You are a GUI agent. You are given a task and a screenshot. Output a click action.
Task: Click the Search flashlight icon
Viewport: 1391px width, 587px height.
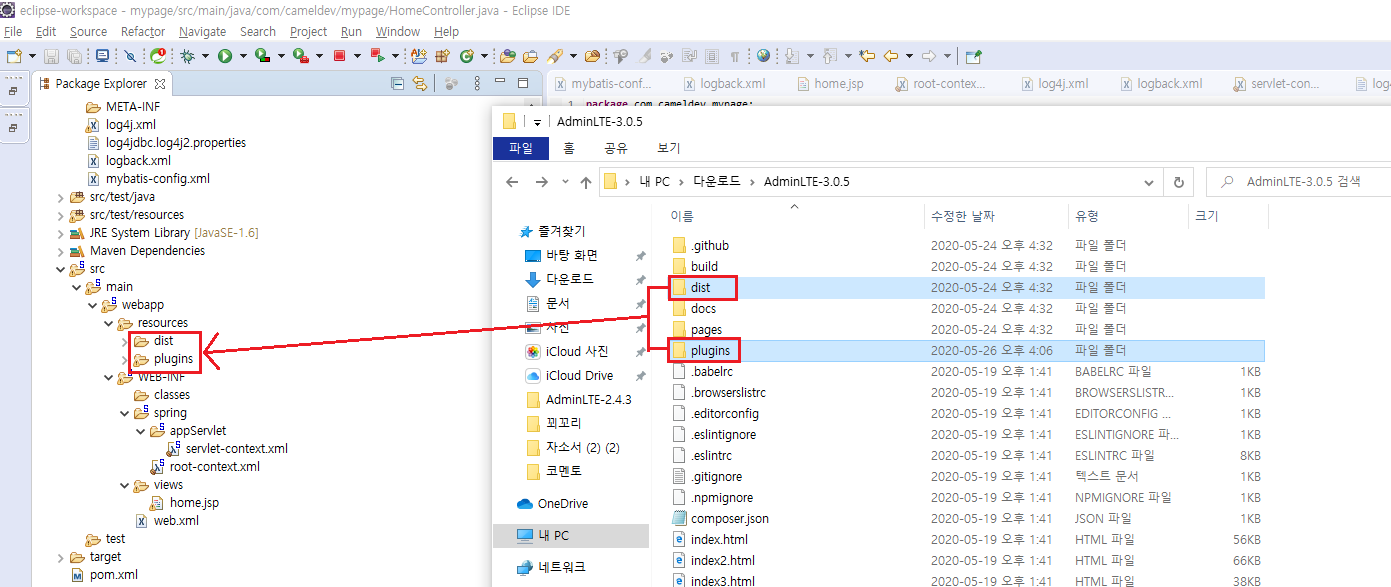pos(555,56)
